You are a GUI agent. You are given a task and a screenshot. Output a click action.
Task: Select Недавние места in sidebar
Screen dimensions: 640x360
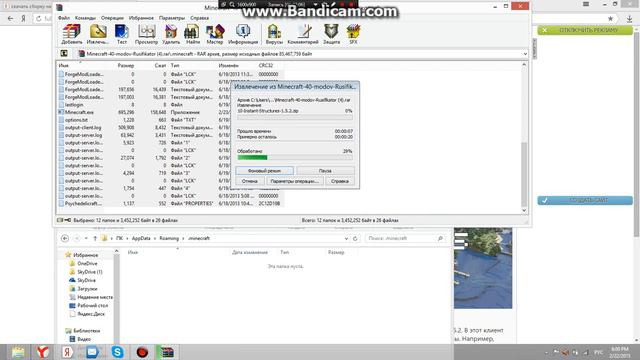point(95,297)
